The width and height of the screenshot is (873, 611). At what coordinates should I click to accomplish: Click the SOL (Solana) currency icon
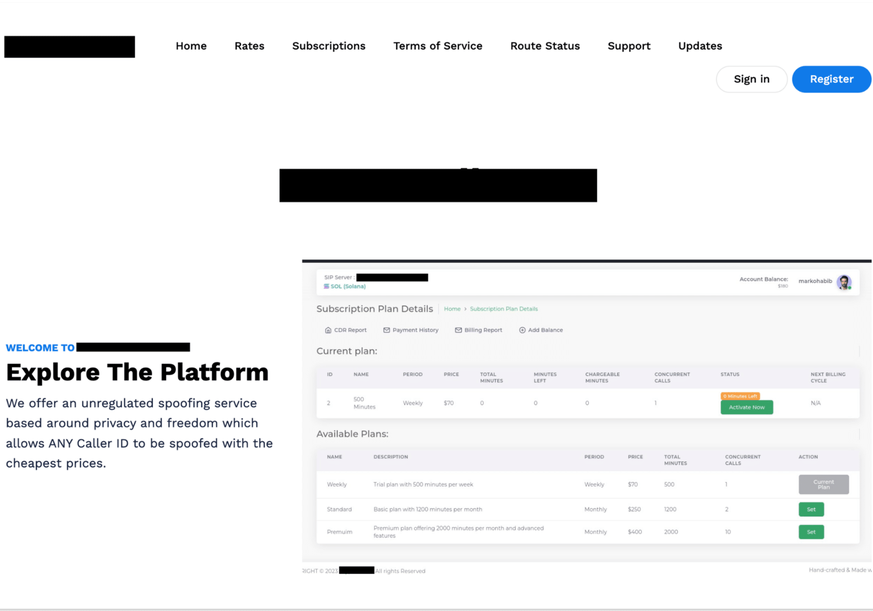pos(326,287)
